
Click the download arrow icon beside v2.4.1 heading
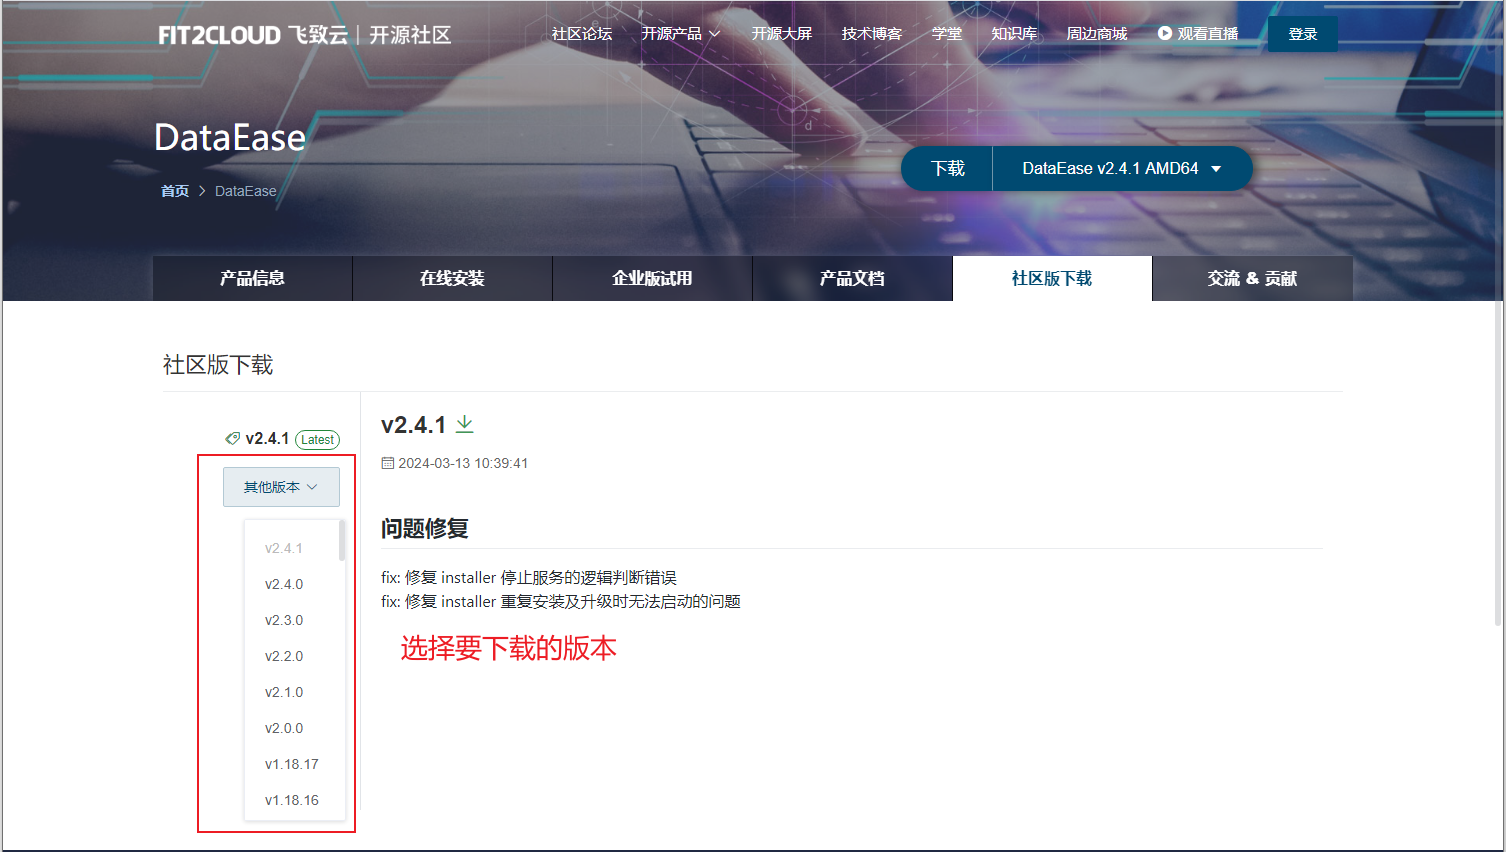[x=465, y=425]
